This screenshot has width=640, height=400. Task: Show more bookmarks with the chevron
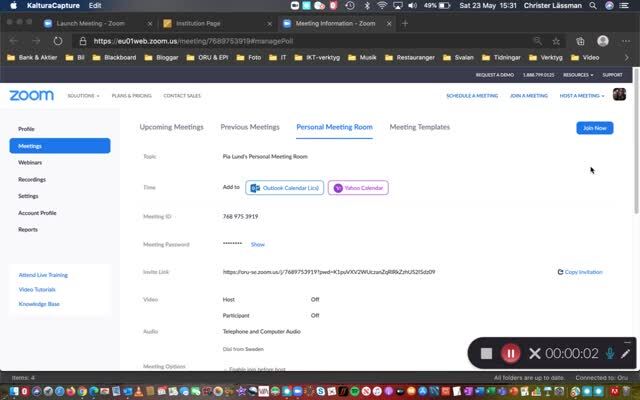627,58
